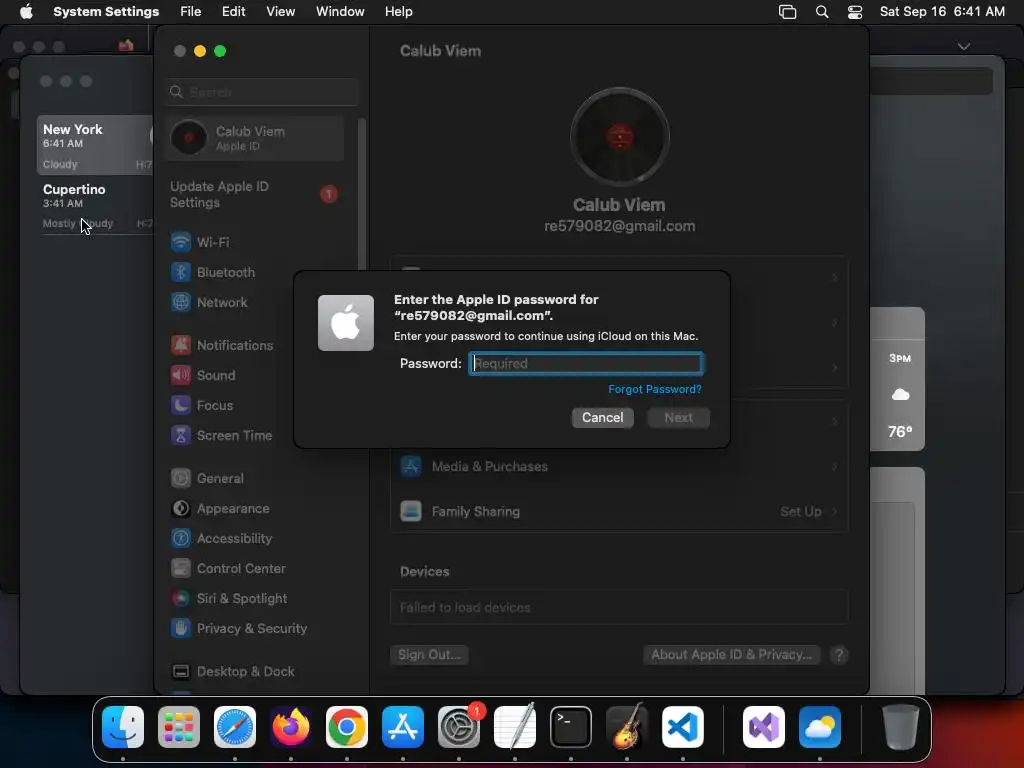Open Visual Studio Code from Dock
Image resolution: width=1024 pixels, height=768 pixels.
pyautogui.click(x=682, y=727)
